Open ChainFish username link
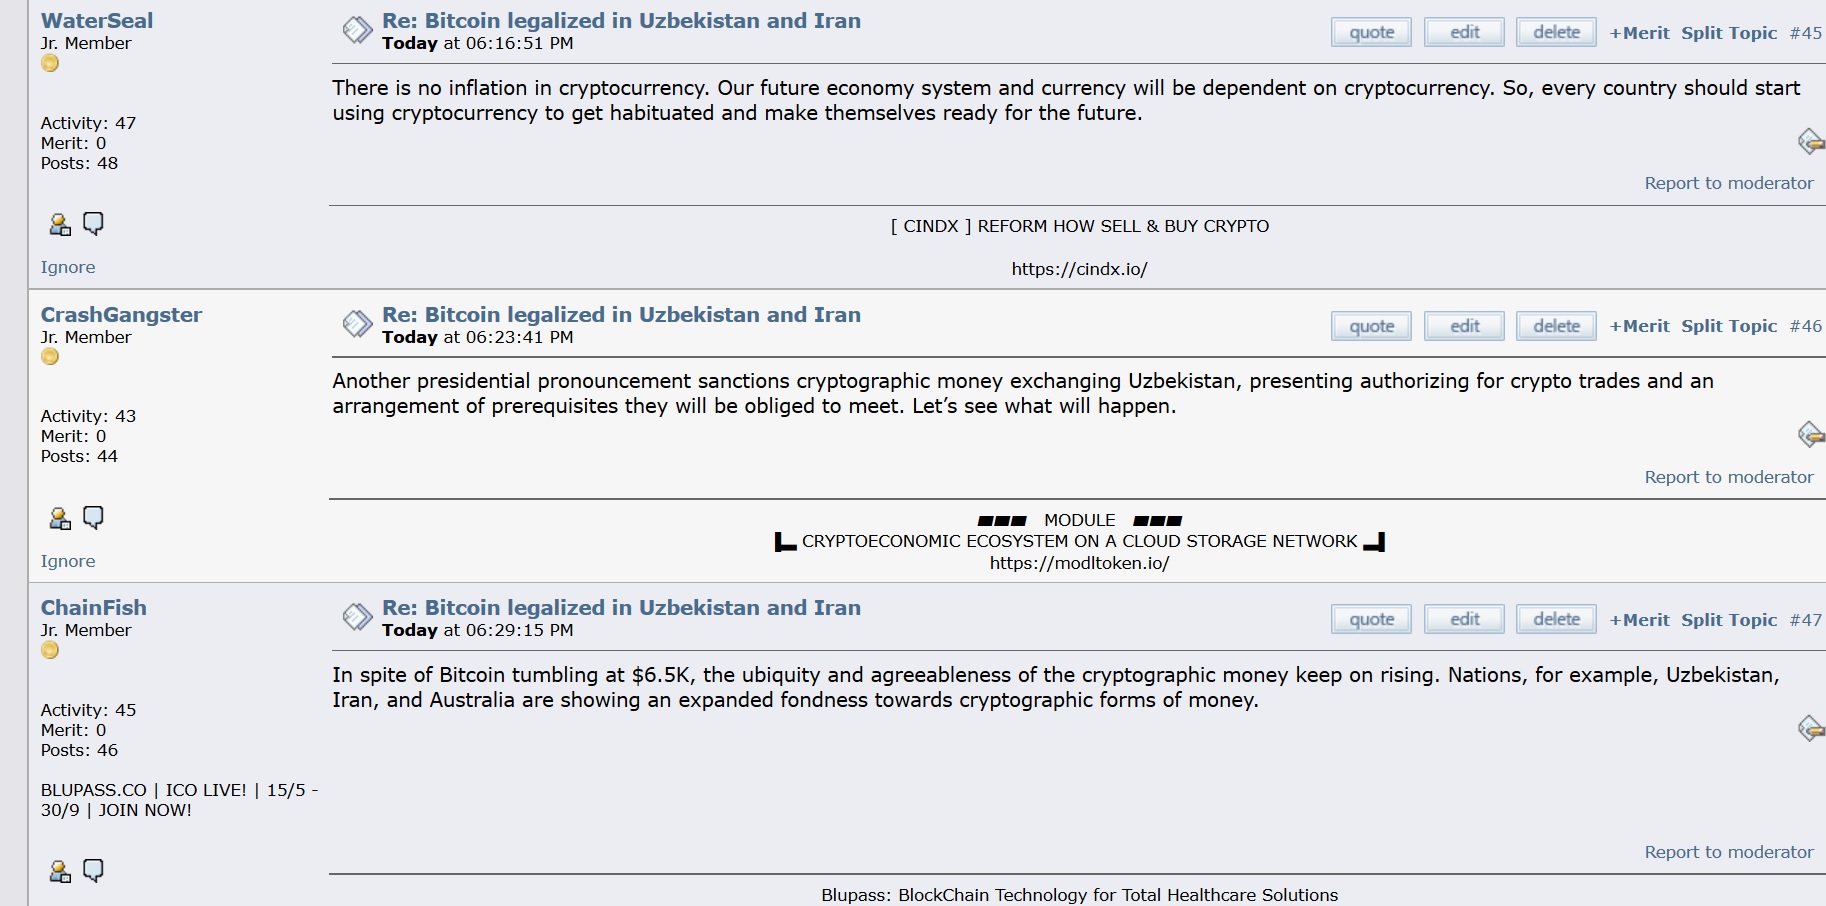Screen dimensions: 1826x906 tap(93, 608)
